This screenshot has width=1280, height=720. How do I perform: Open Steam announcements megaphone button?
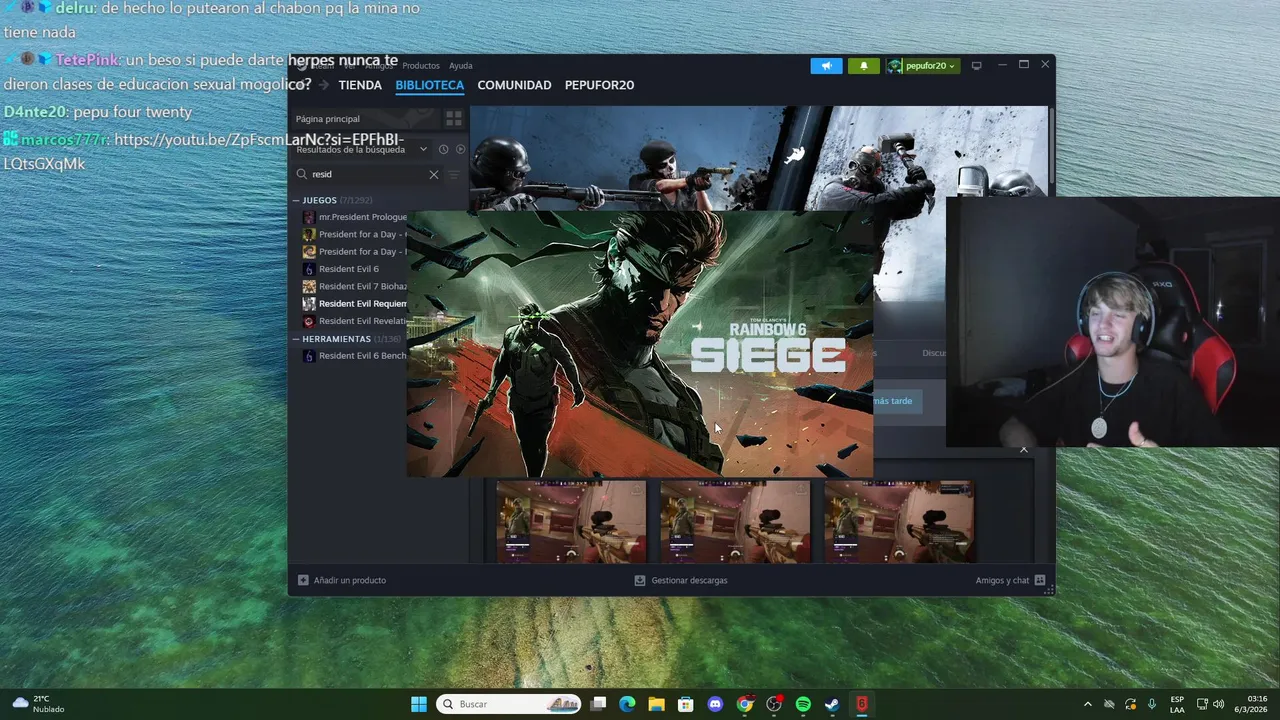(826, 66)
